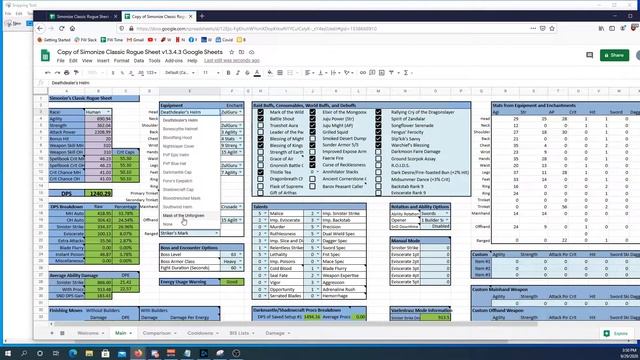Toggle italic formatting in toolbar
Screen dimensions: 640x360
pos(238,73)
